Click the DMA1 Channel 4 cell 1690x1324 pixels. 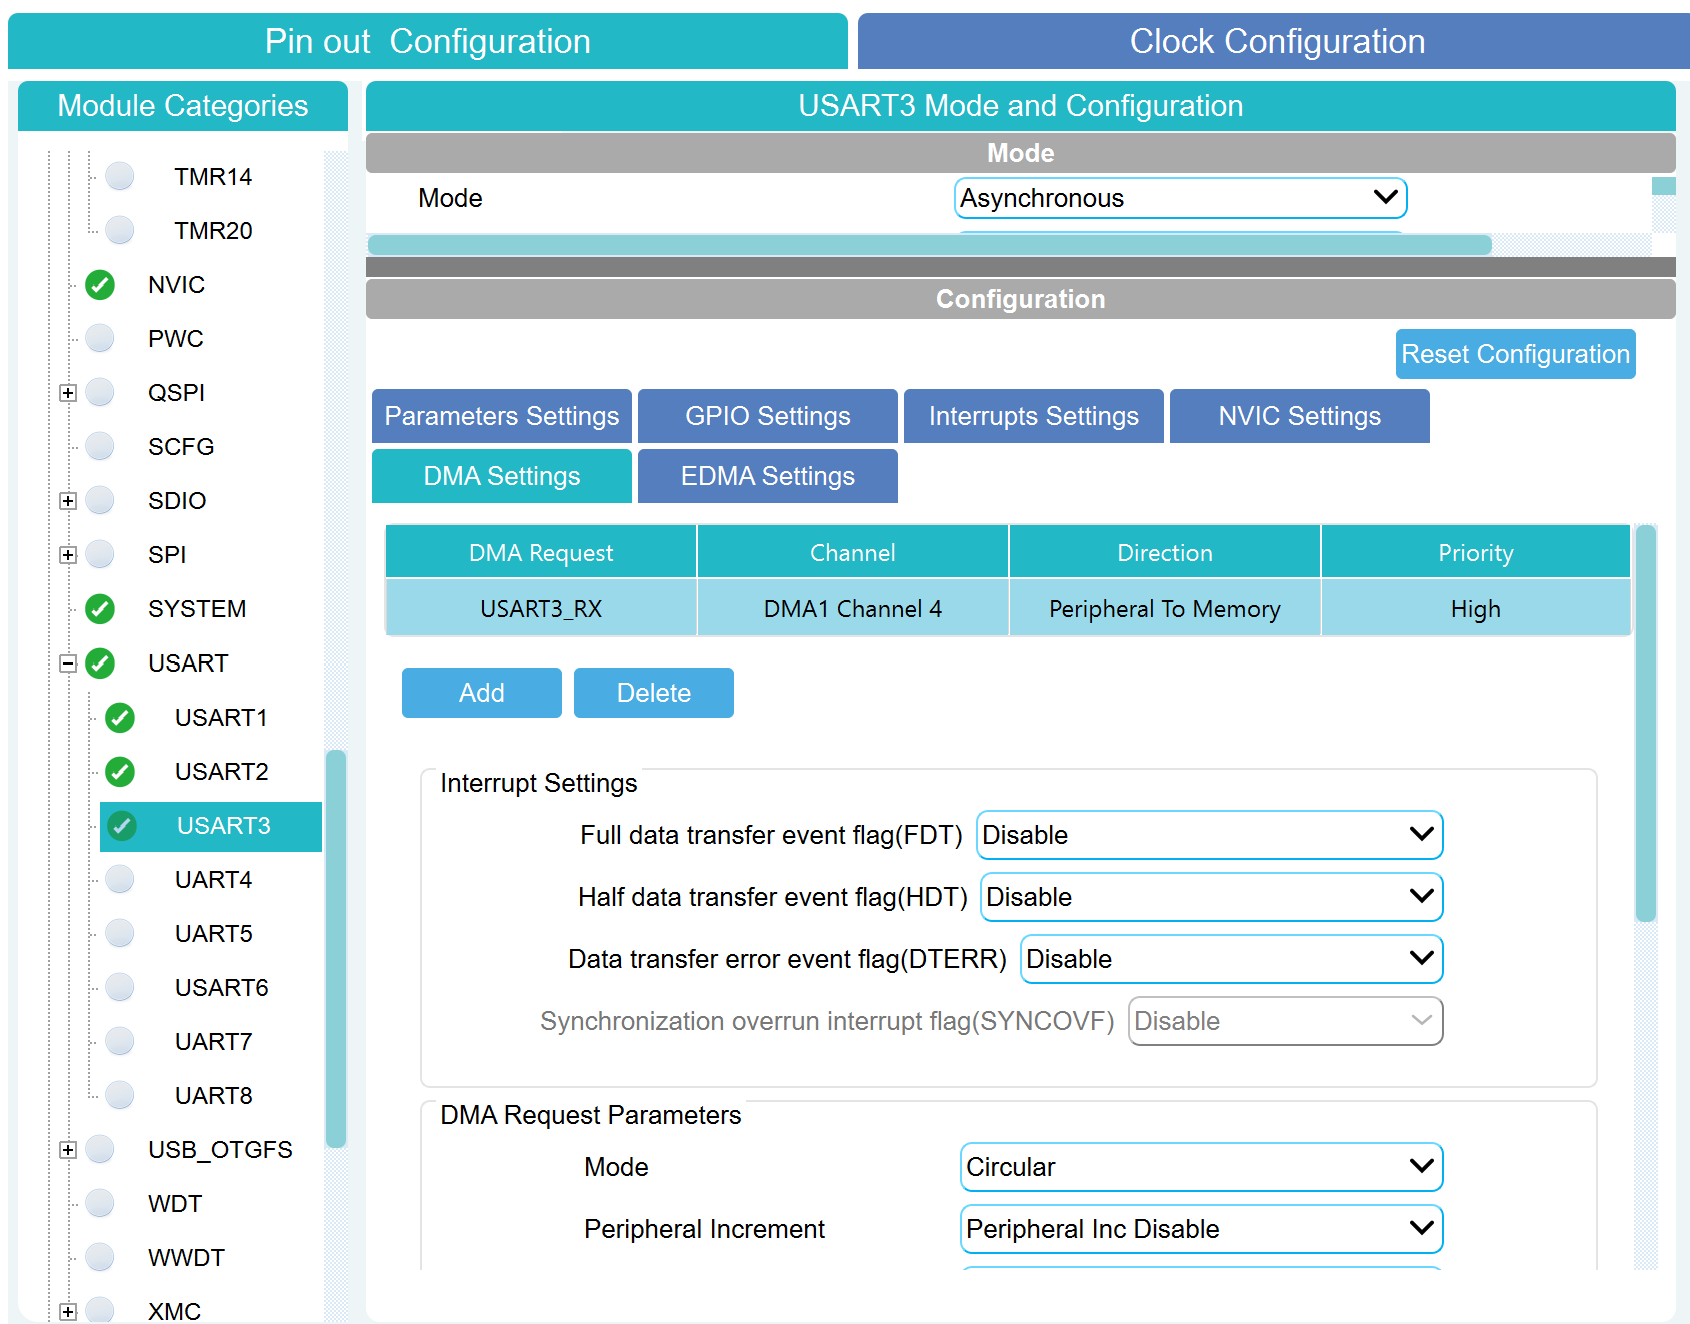coord(853,609)
